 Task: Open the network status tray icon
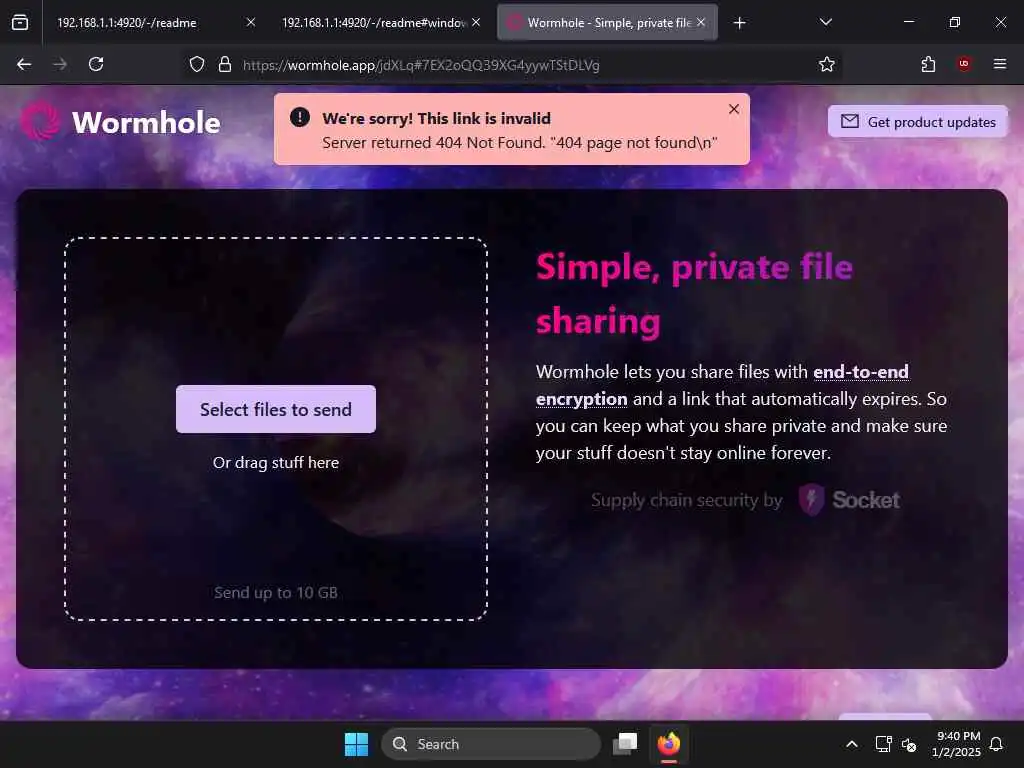pos(883,744)
